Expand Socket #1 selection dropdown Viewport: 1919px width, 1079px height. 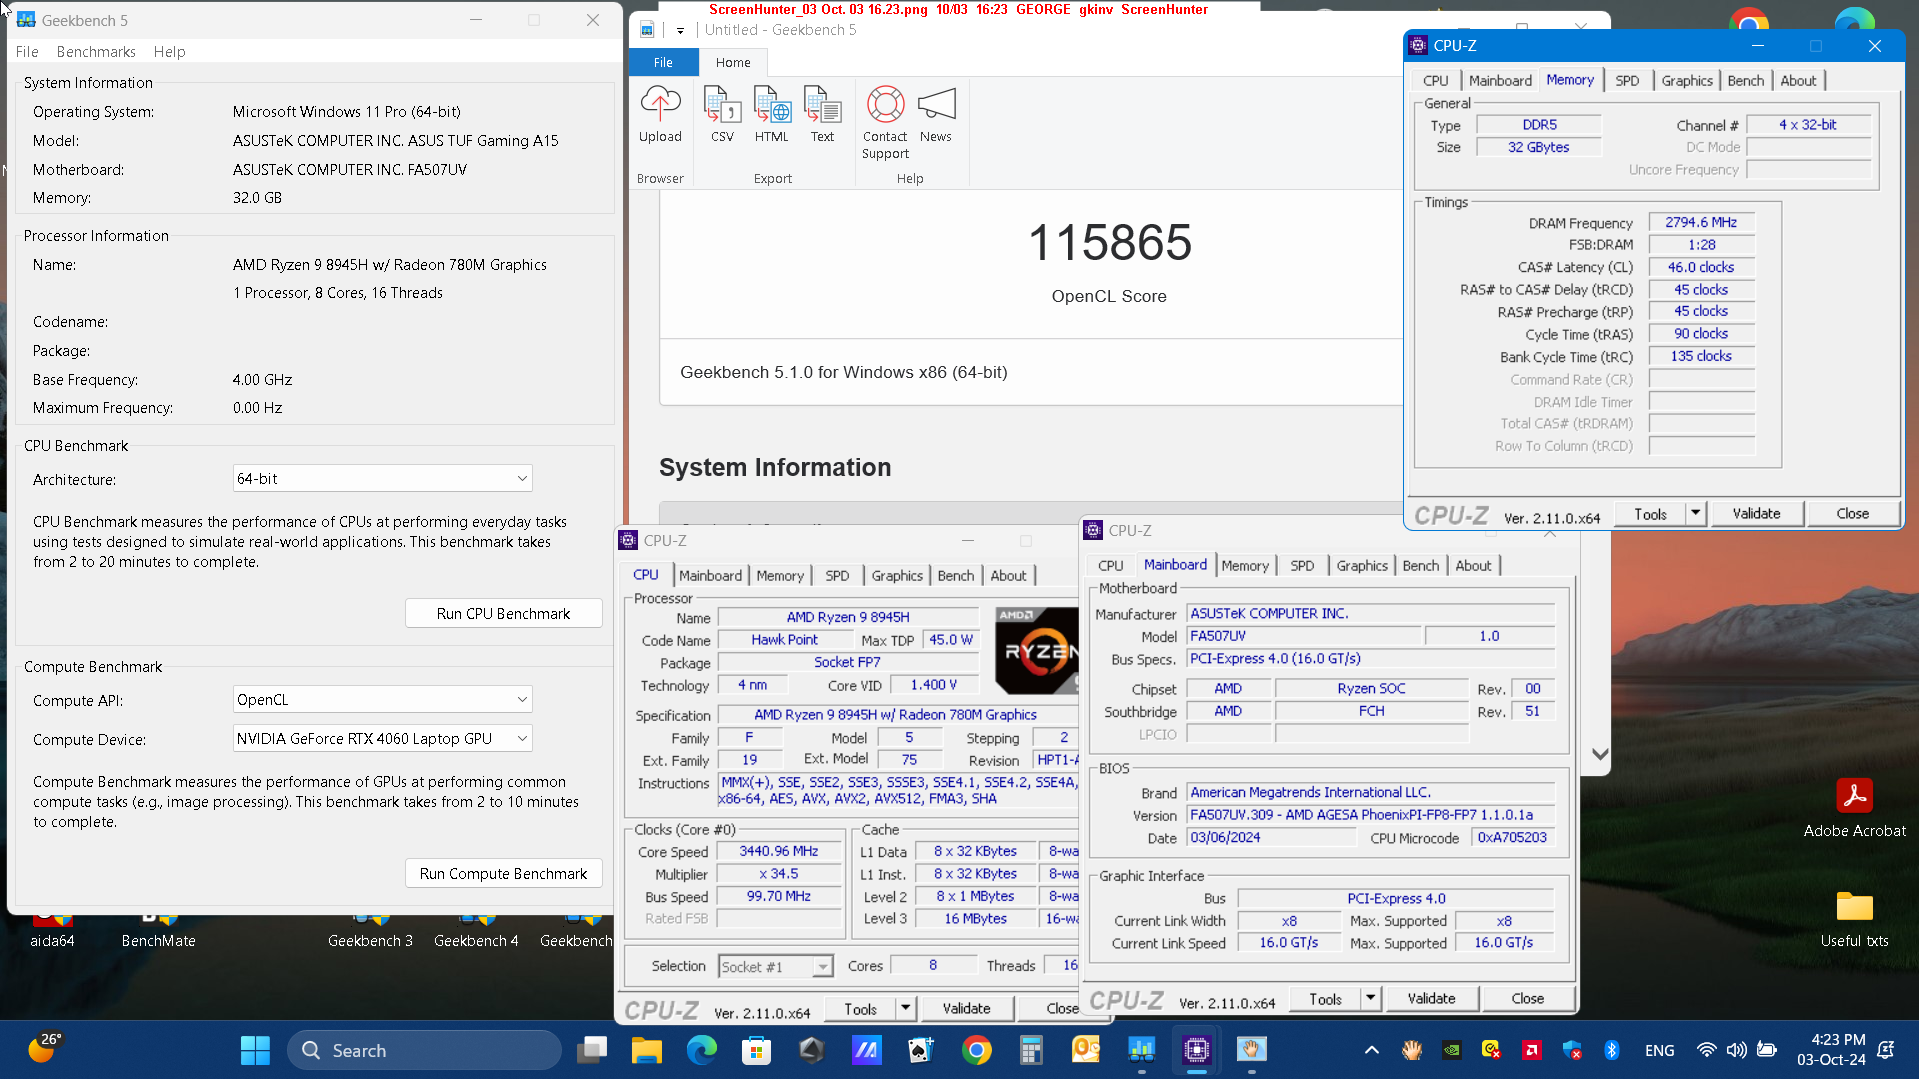(775, 966)
